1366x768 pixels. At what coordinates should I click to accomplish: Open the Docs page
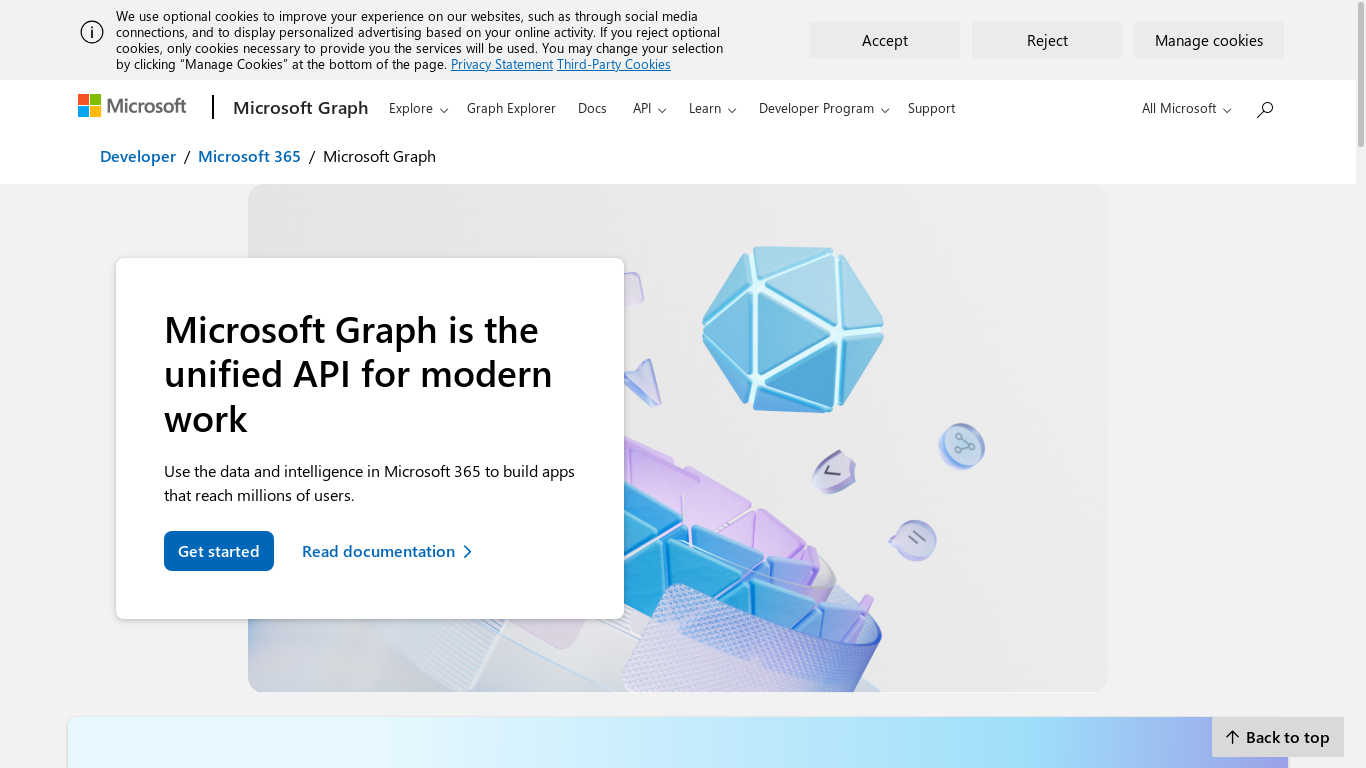(592, 108)
